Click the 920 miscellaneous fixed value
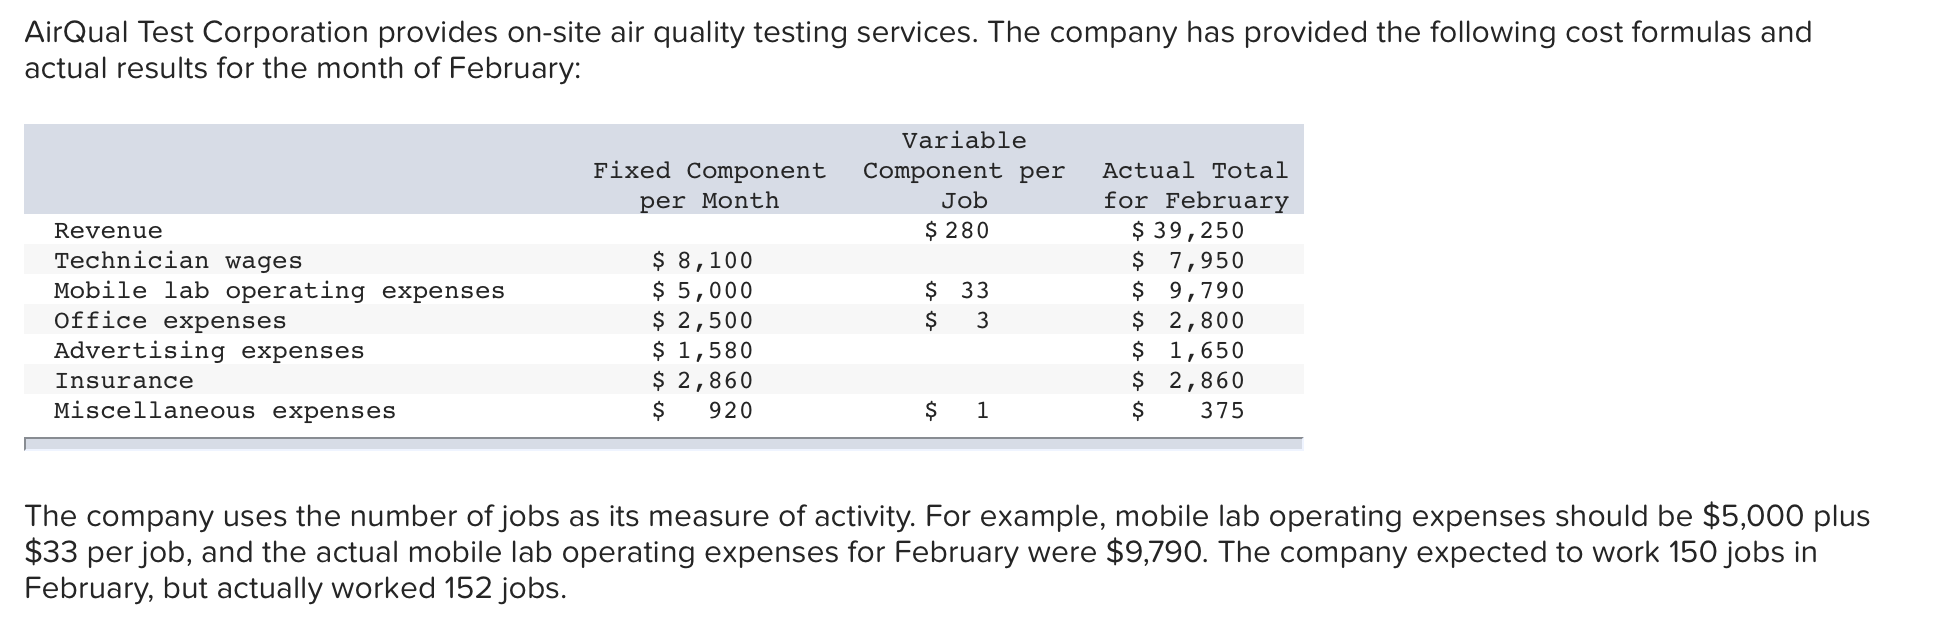Screen dimensions: 1960x622 point(730,411)
